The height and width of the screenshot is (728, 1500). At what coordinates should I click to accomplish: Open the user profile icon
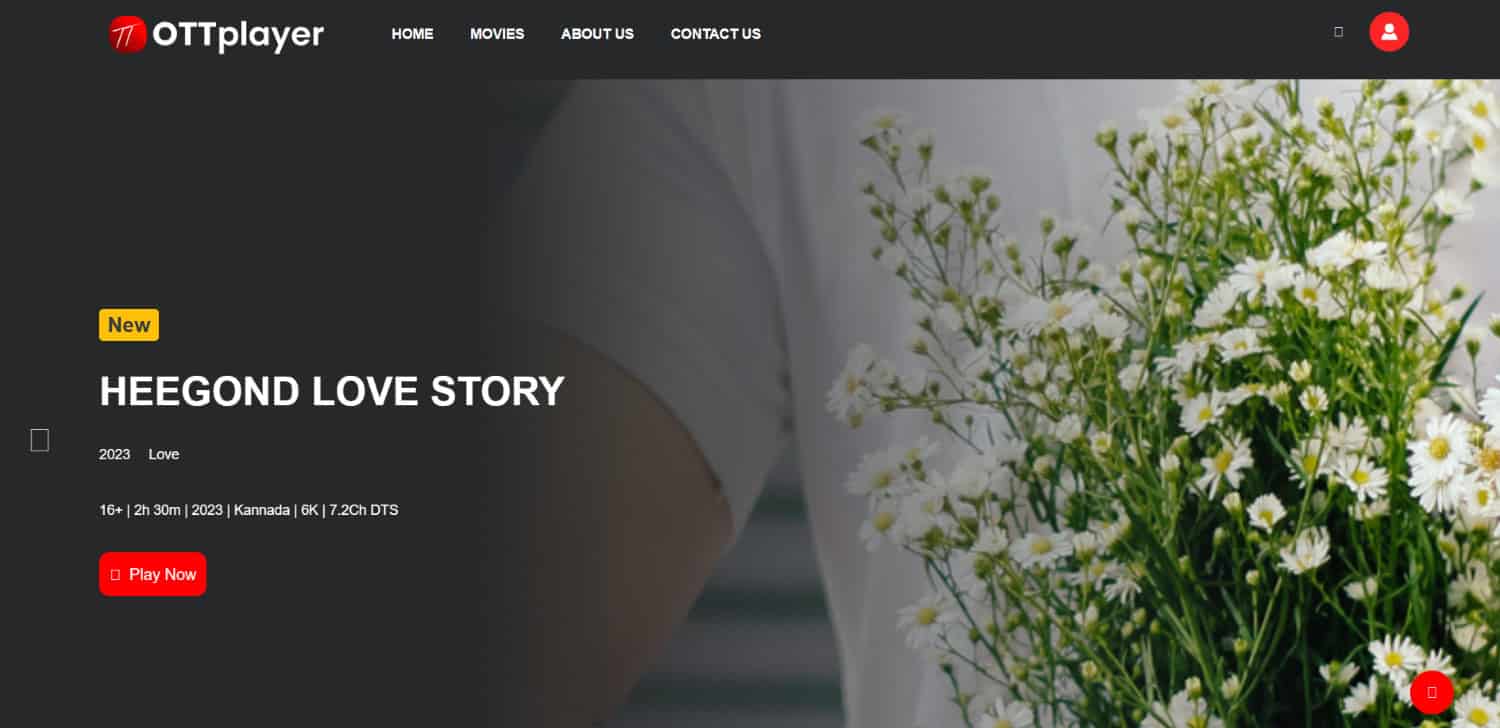[1389, 32]
